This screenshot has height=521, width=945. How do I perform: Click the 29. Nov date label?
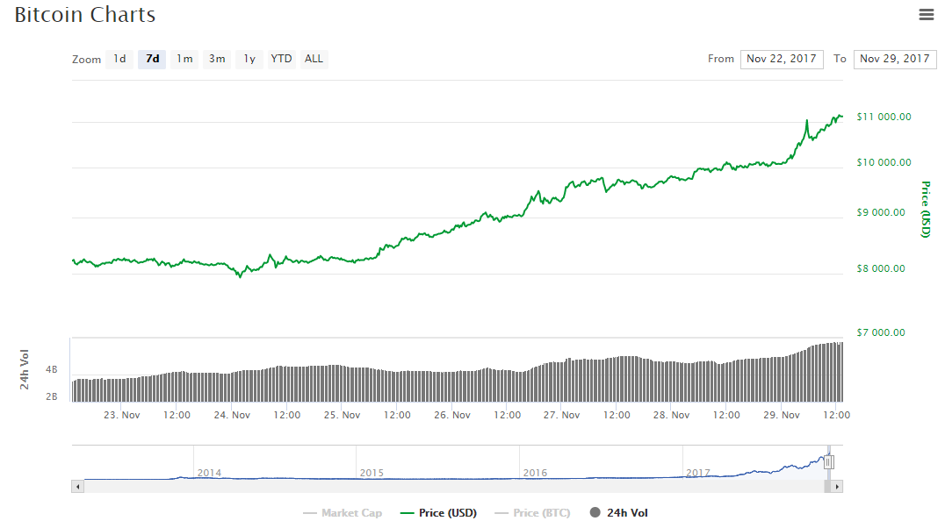[782, 415]
